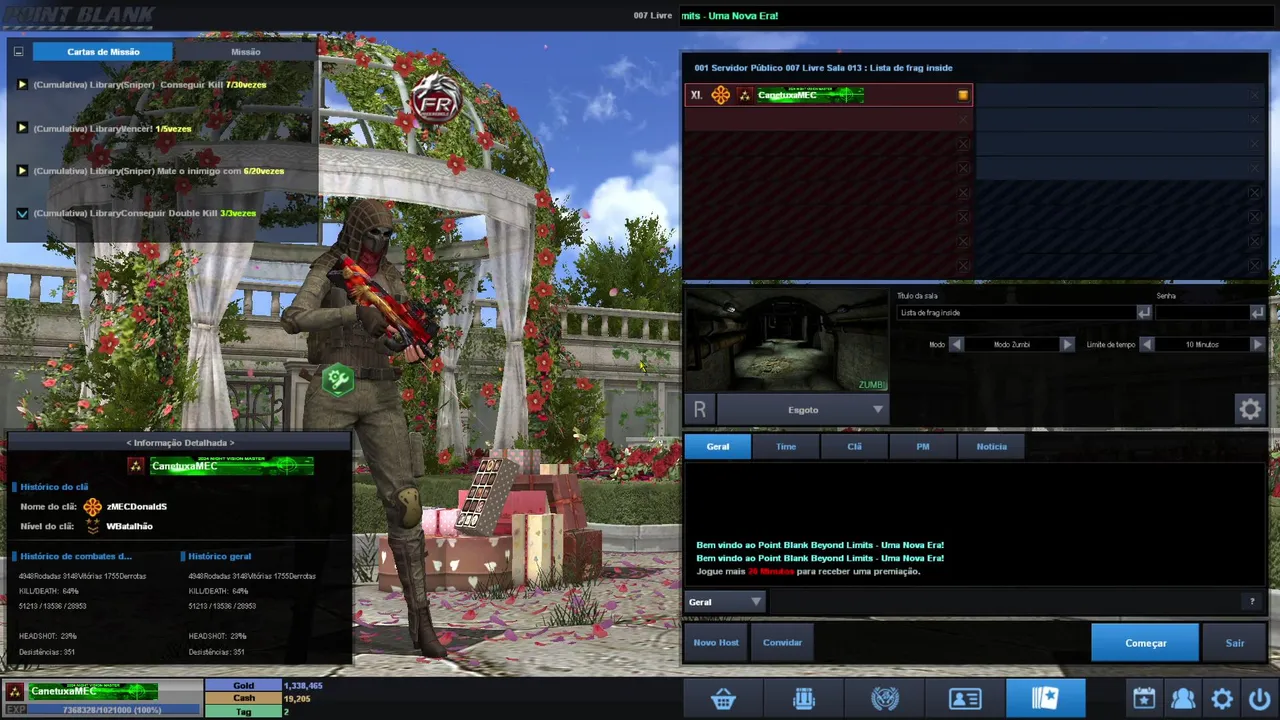Screen dimensions: 1280x720
Task: Toggle the Mate o inimigo 6/20 mission marker
Action: pos(22,171)
